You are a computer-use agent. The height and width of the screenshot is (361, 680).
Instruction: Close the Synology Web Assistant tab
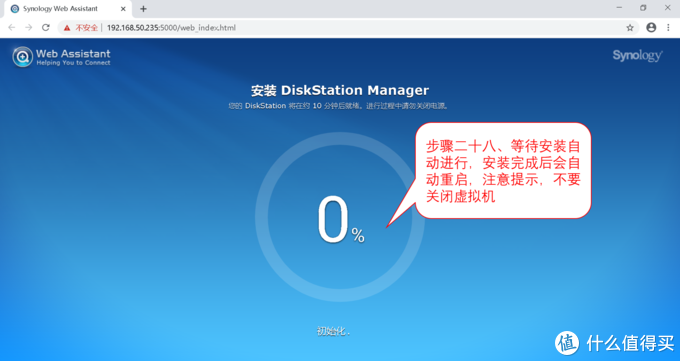click(x=123, y=9)
